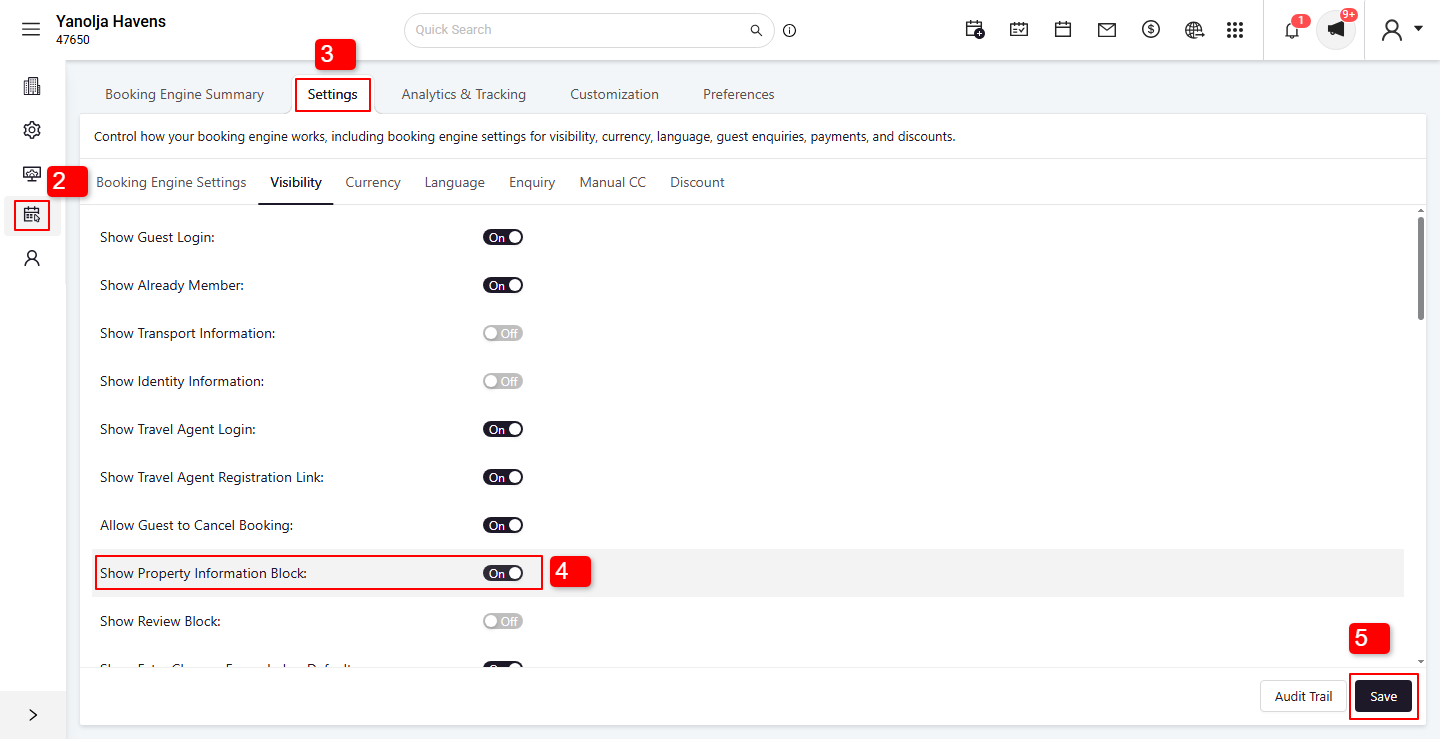Click the search magnifier icon
The height and width of the screenshot is (739, 1440).
click(x=756, y=30)
